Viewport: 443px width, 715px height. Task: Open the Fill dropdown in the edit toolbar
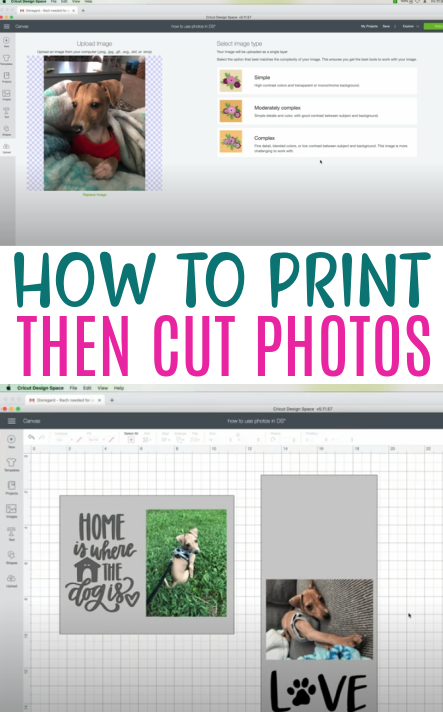96,440
